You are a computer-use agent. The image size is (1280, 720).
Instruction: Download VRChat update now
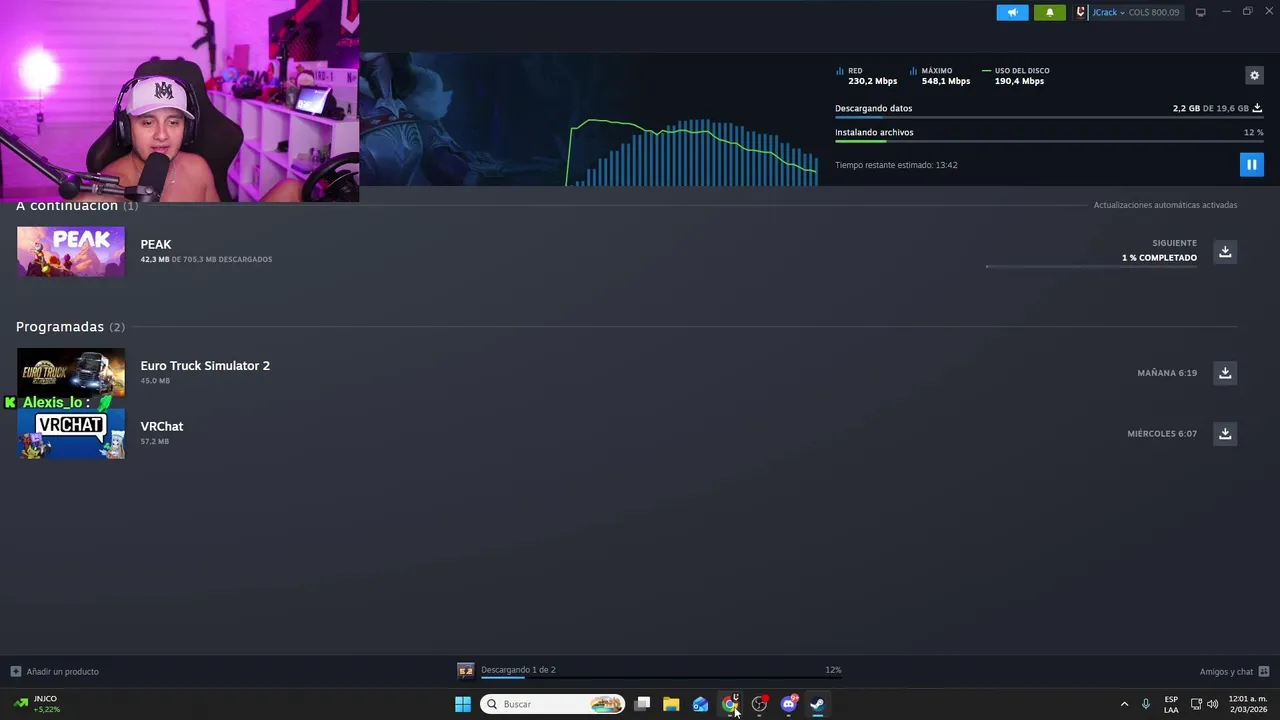coord(1225,433)
